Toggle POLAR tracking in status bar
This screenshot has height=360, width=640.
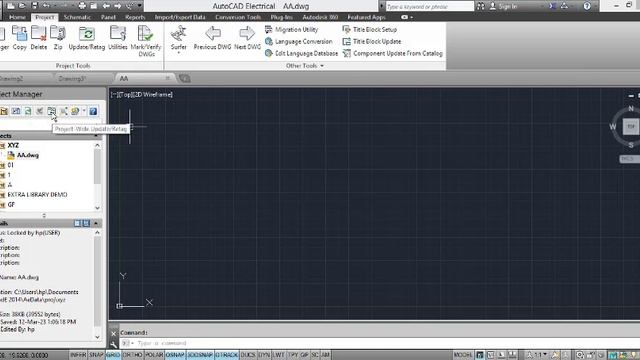[154, 355]
